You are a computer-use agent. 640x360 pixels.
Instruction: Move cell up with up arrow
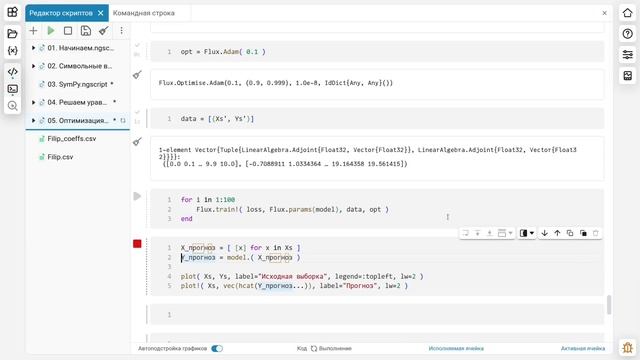tap(557, 233)
